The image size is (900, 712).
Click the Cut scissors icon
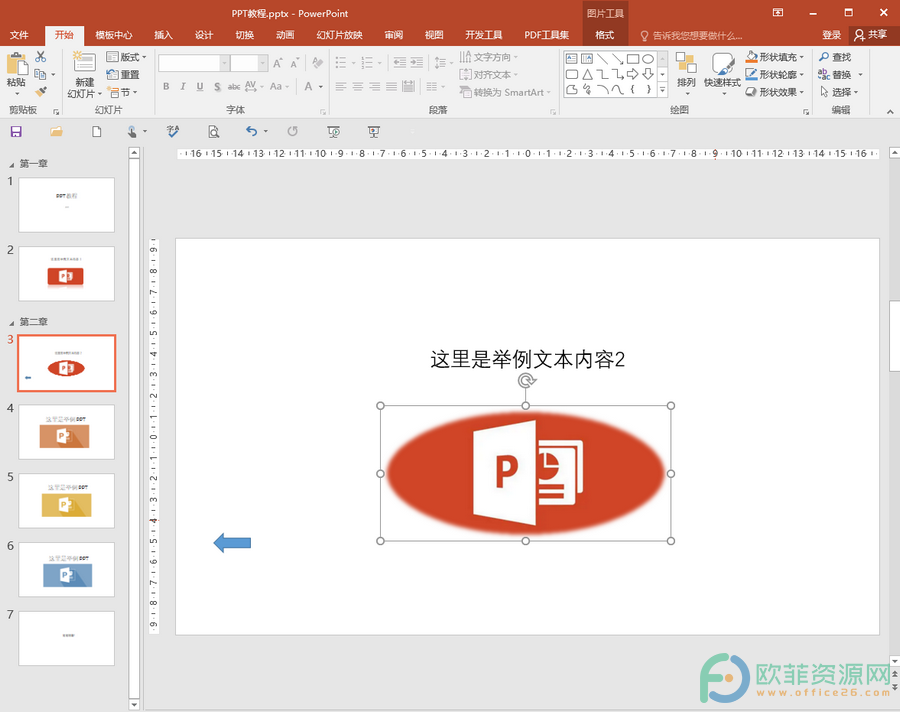point(40,57)
